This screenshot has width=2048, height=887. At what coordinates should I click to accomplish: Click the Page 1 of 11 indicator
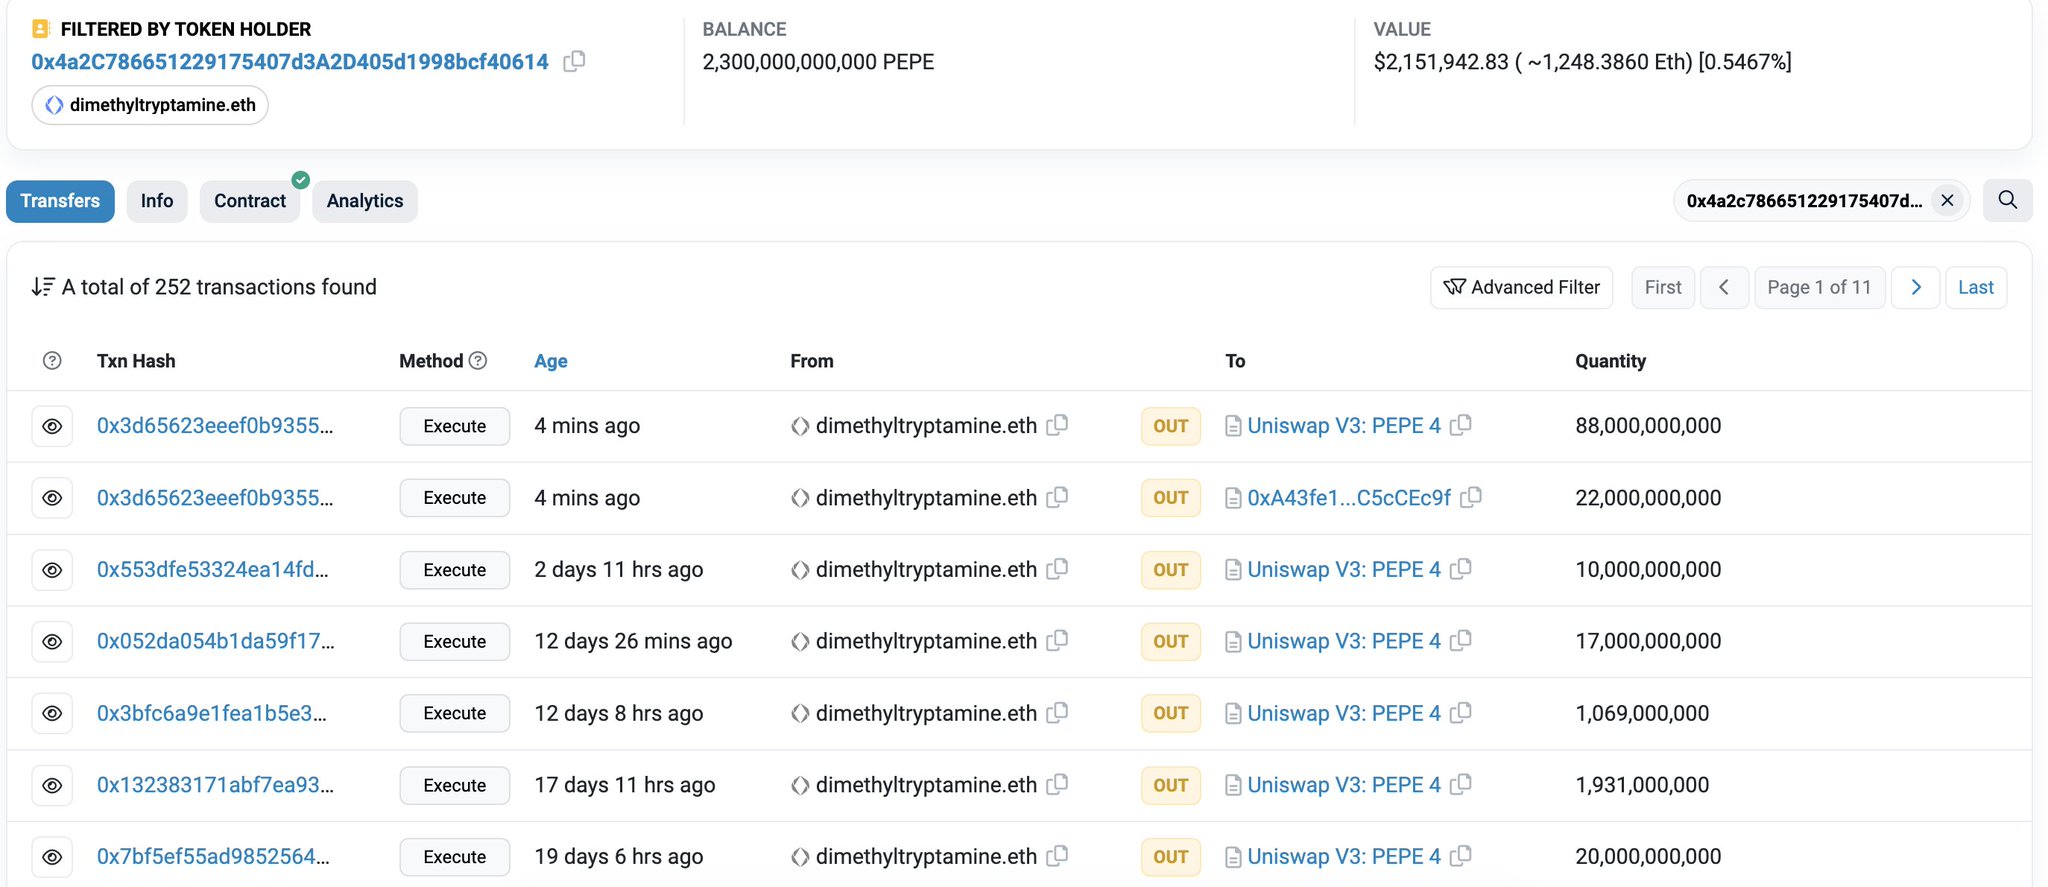(1819, 287)
